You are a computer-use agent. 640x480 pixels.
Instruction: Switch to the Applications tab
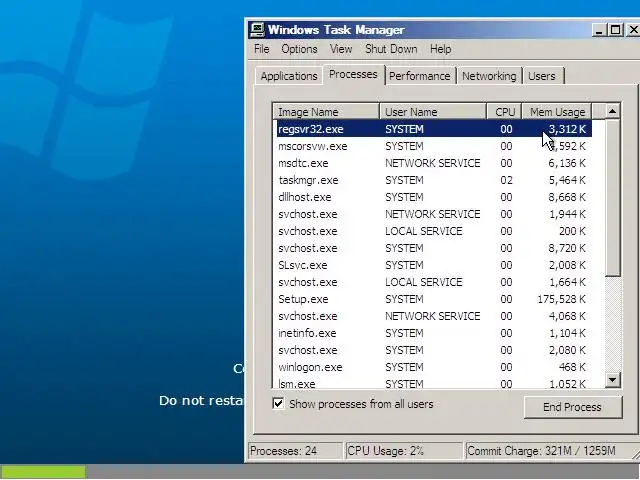coord(289,76)
